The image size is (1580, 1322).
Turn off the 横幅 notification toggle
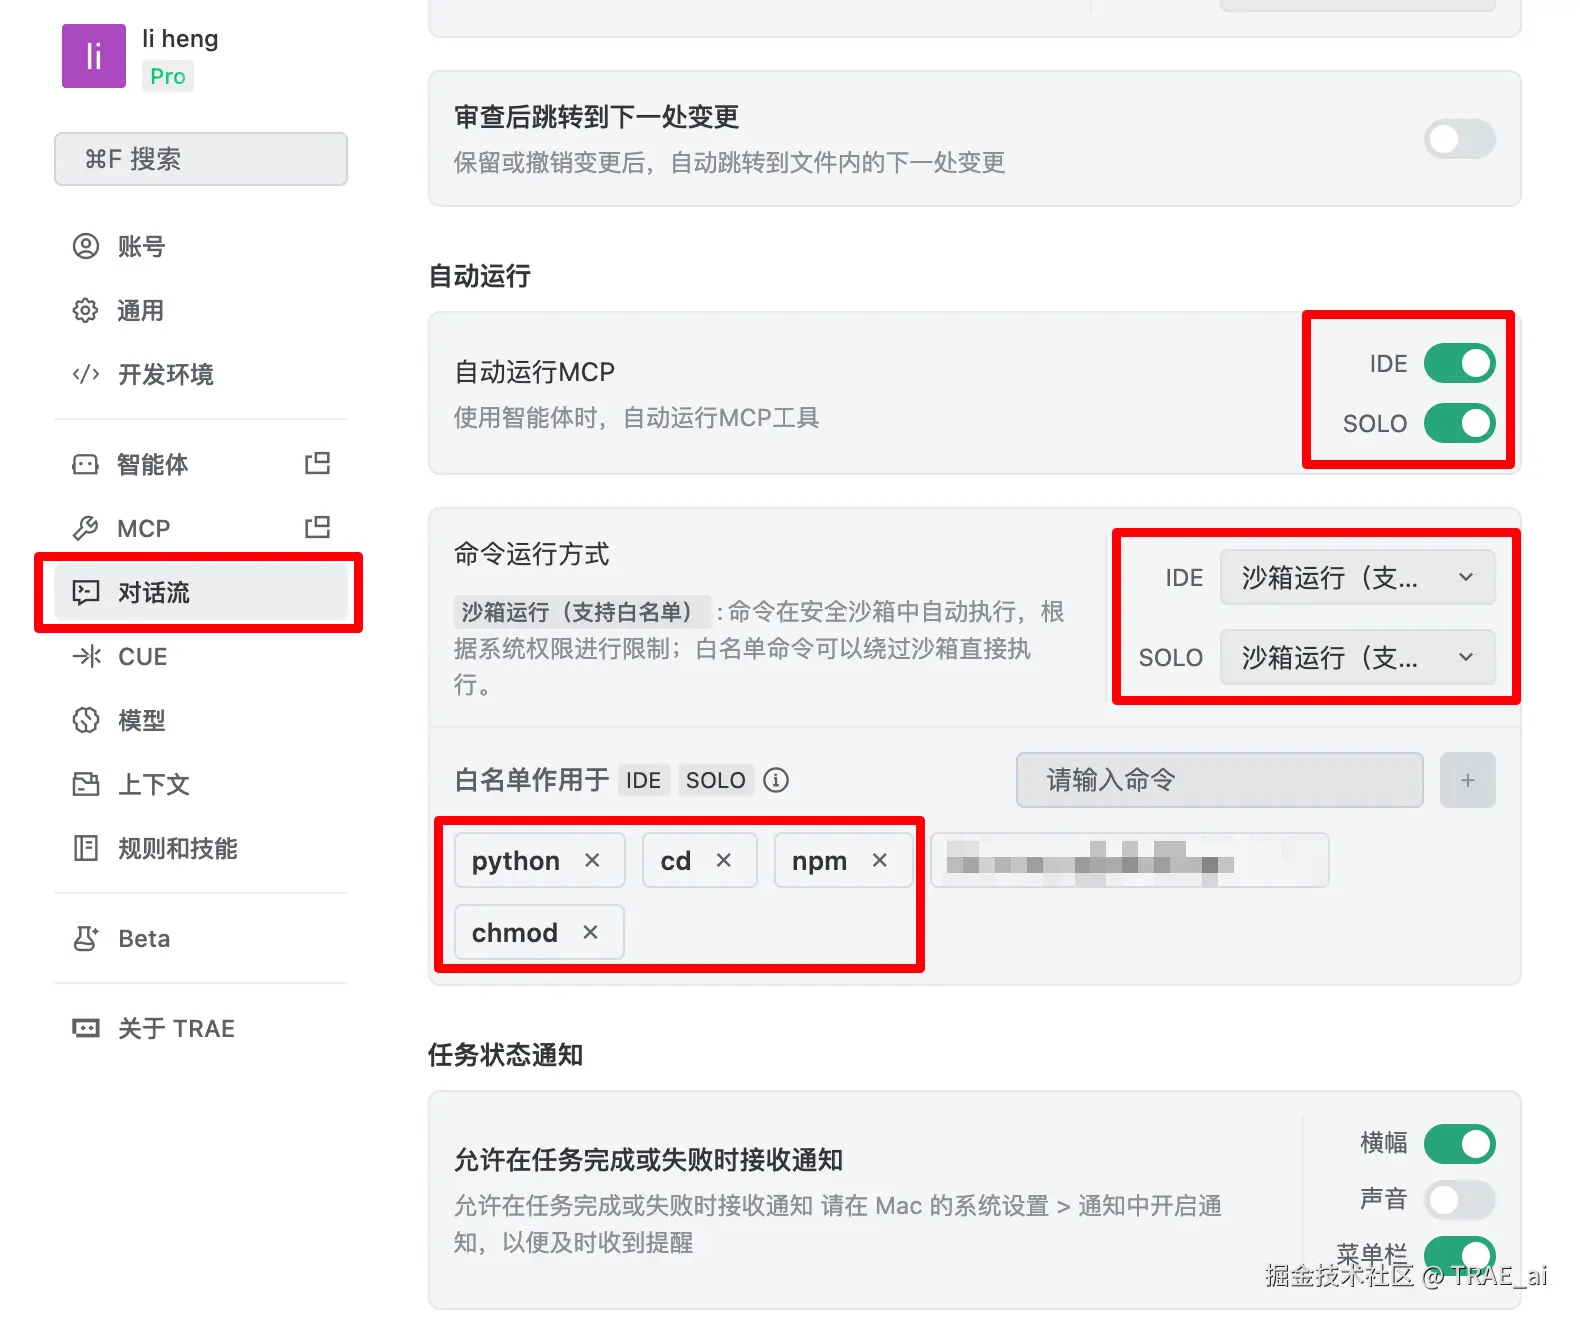pos(1460,1144)
